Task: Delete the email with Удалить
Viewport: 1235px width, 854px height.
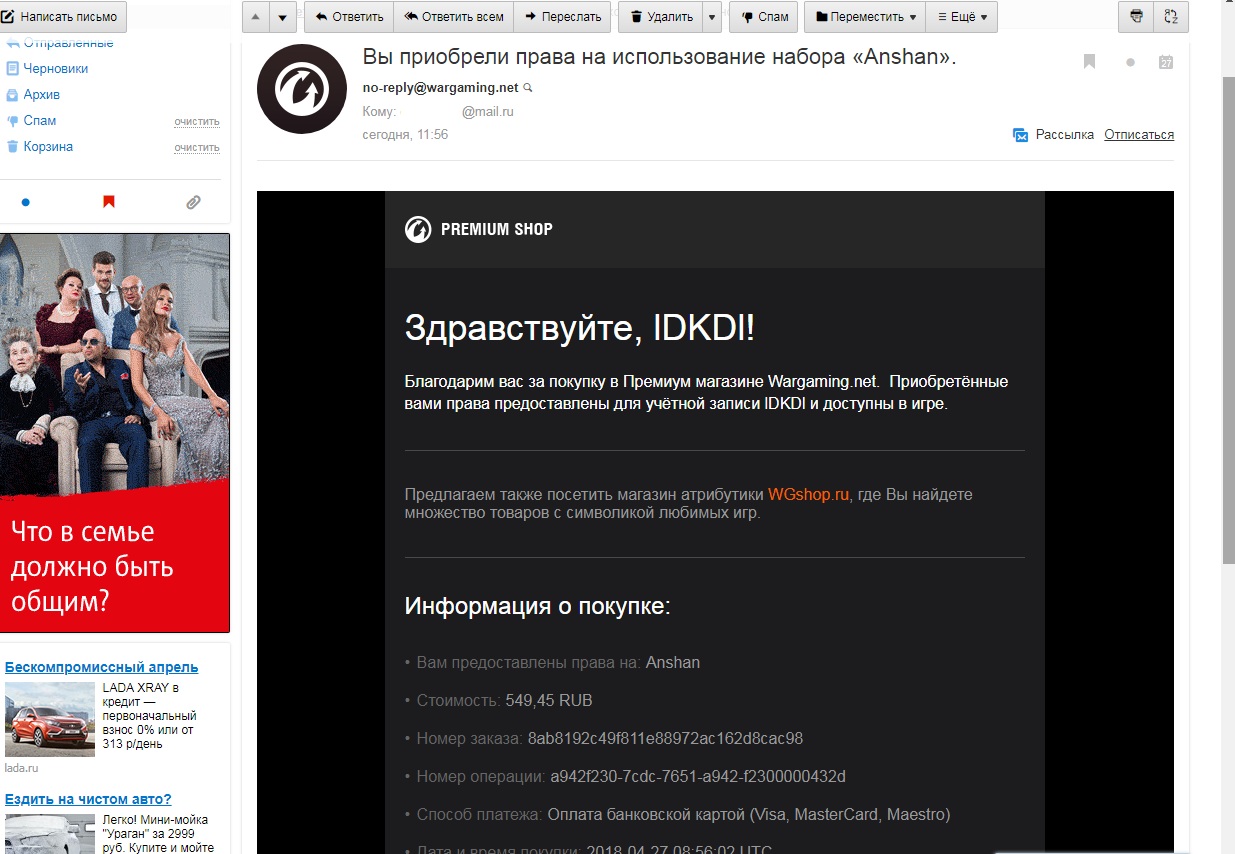Action: [x=661, y=17]
